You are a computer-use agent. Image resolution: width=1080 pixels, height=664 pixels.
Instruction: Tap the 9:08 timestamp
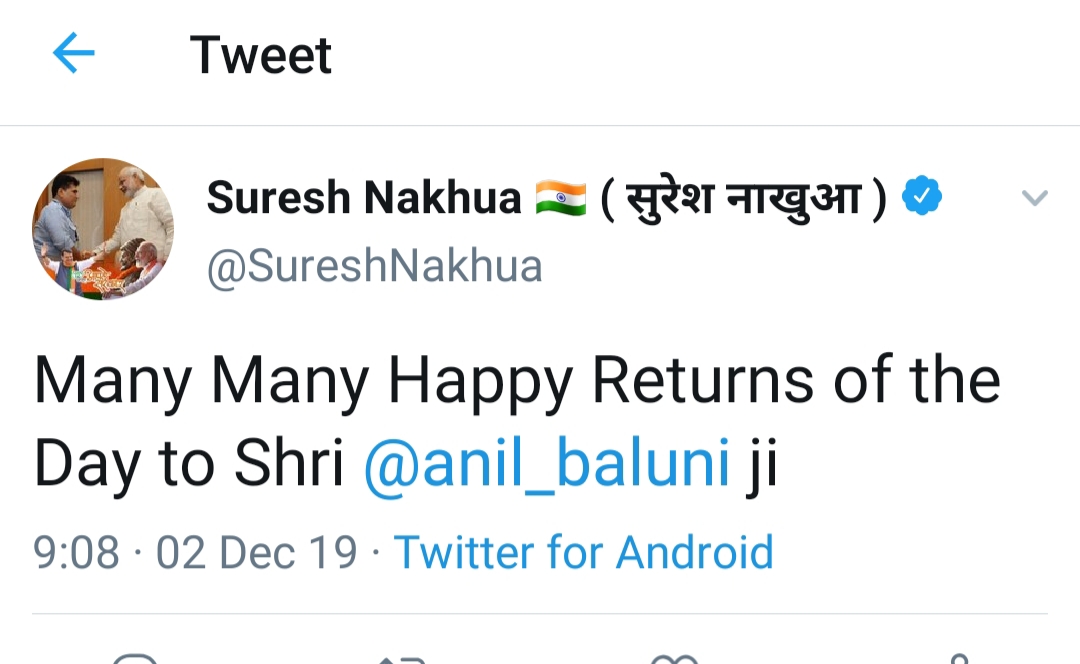click(x=77, y=552)
